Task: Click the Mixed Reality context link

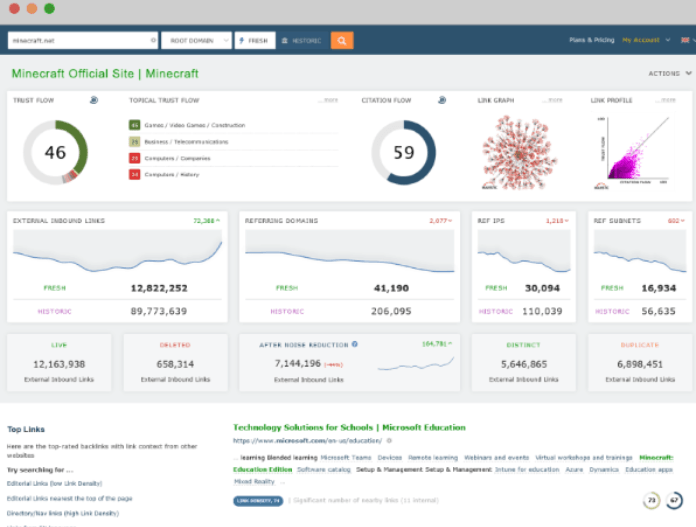Action: pyautogui.click(x=254, y=482)
